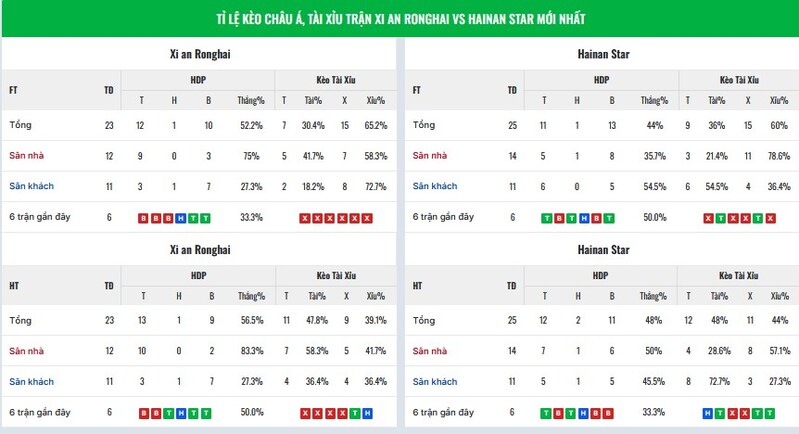
Task: Open Sân khách row in Hainan Star FT table
Action: coord(436,186)
